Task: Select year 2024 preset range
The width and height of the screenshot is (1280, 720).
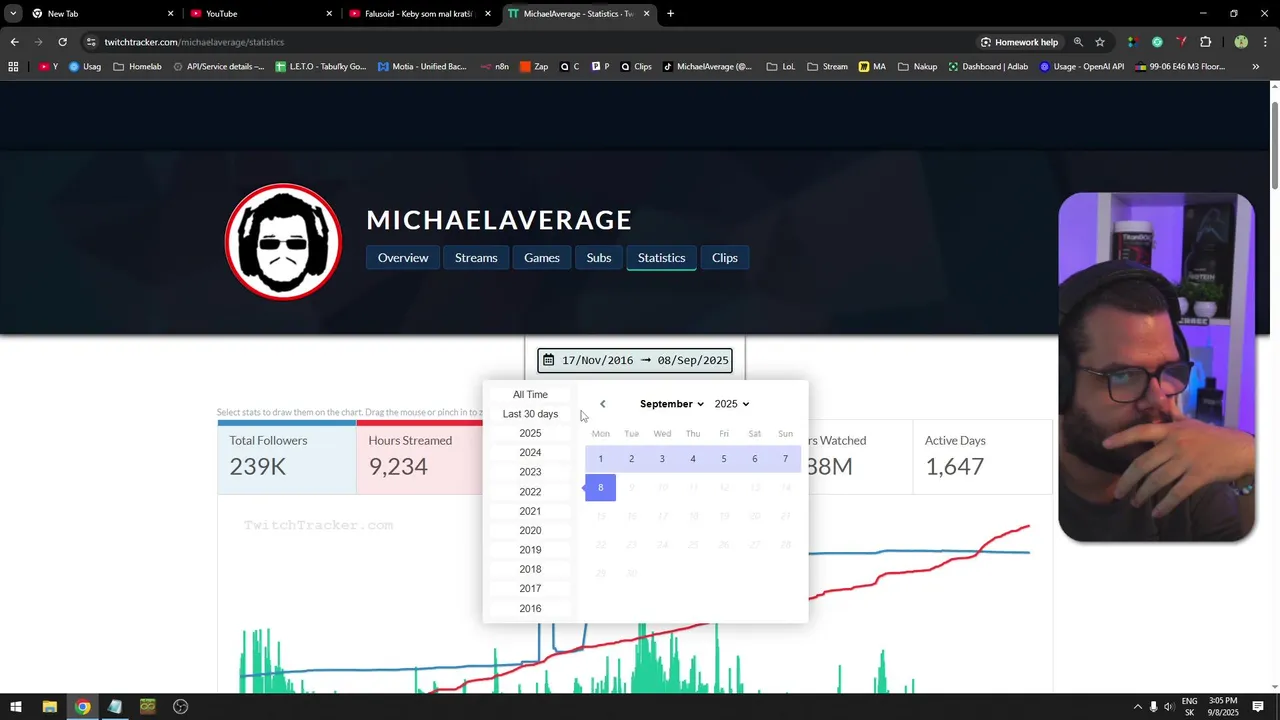Action: [x=530, y=453]
